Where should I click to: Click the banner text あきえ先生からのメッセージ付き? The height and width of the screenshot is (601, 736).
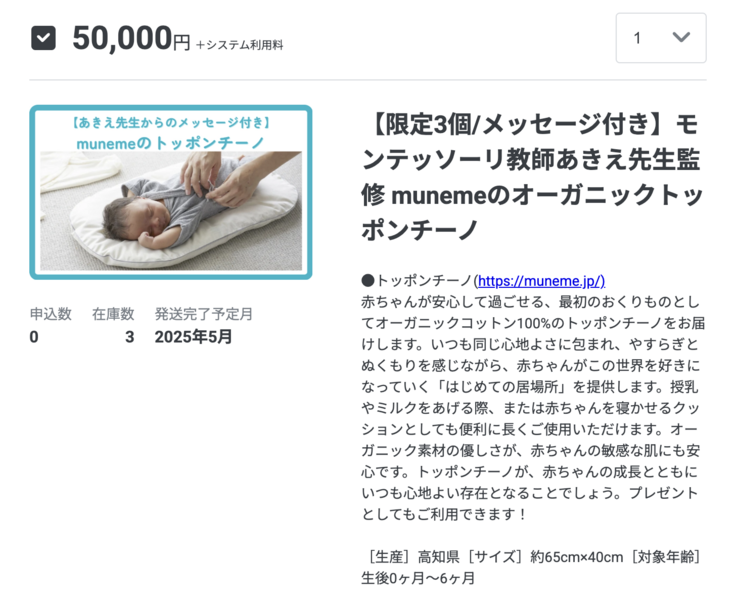coord(171,123)
